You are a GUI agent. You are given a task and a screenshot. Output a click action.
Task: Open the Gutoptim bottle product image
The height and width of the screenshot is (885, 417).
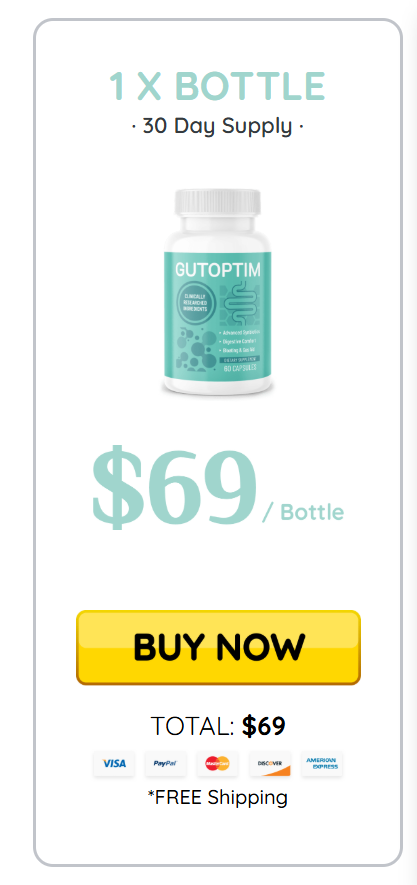[218, 292]
